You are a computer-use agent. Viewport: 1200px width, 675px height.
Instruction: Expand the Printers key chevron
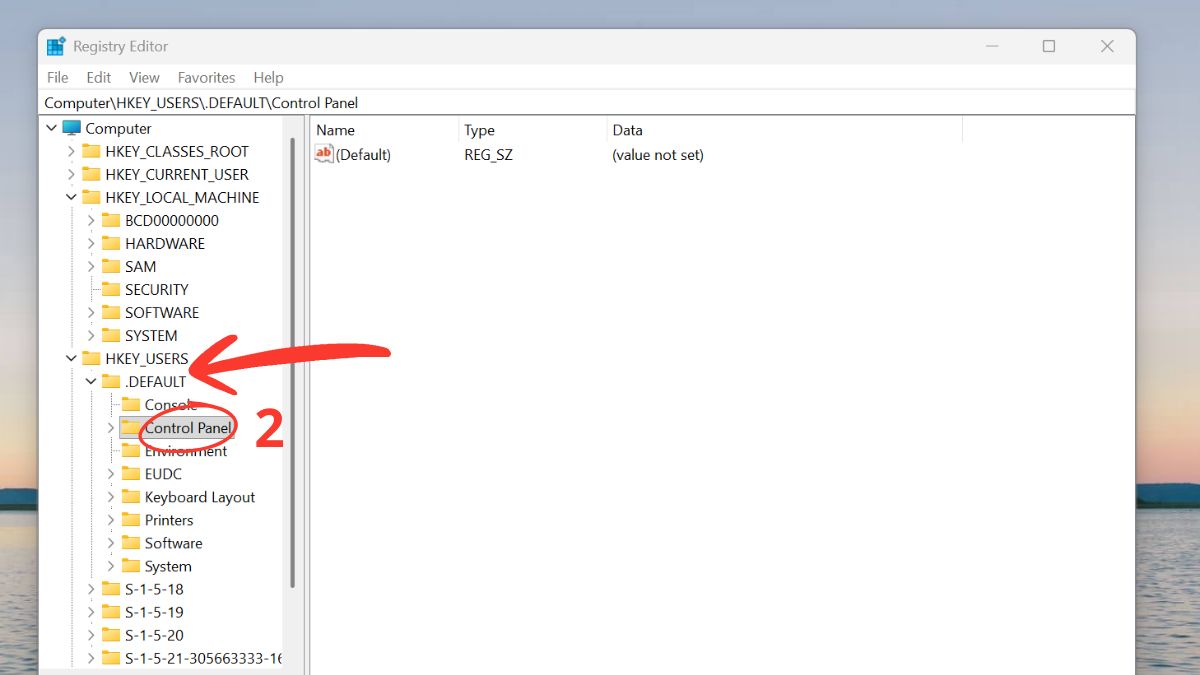(111, 520)
